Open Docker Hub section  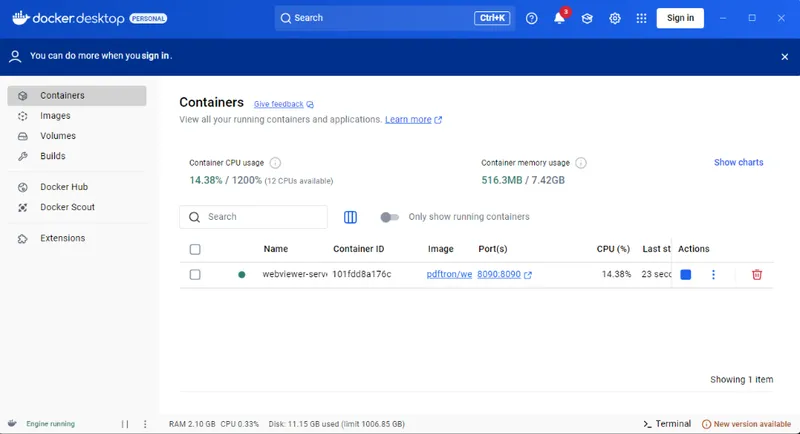coord(77,187)
